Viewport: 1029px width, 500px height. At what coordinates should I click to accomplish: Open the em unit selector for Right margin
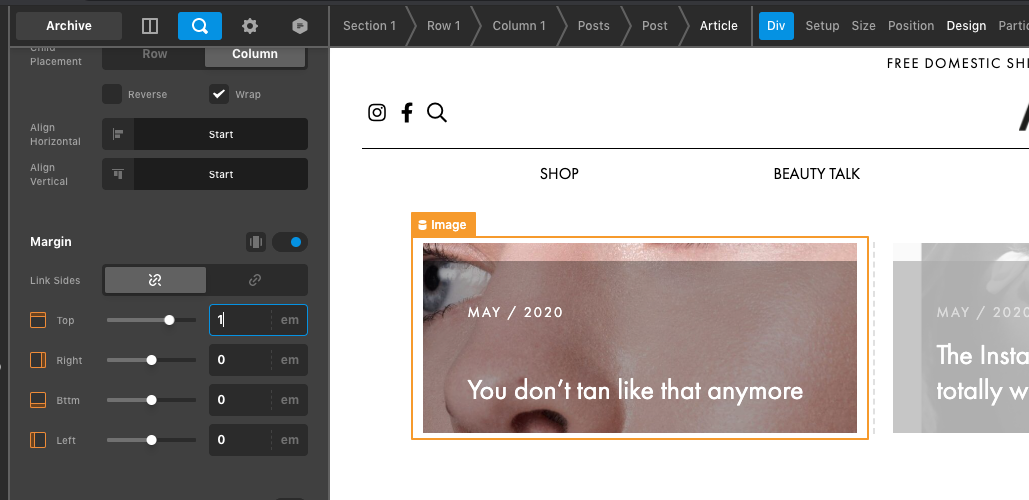289,360
